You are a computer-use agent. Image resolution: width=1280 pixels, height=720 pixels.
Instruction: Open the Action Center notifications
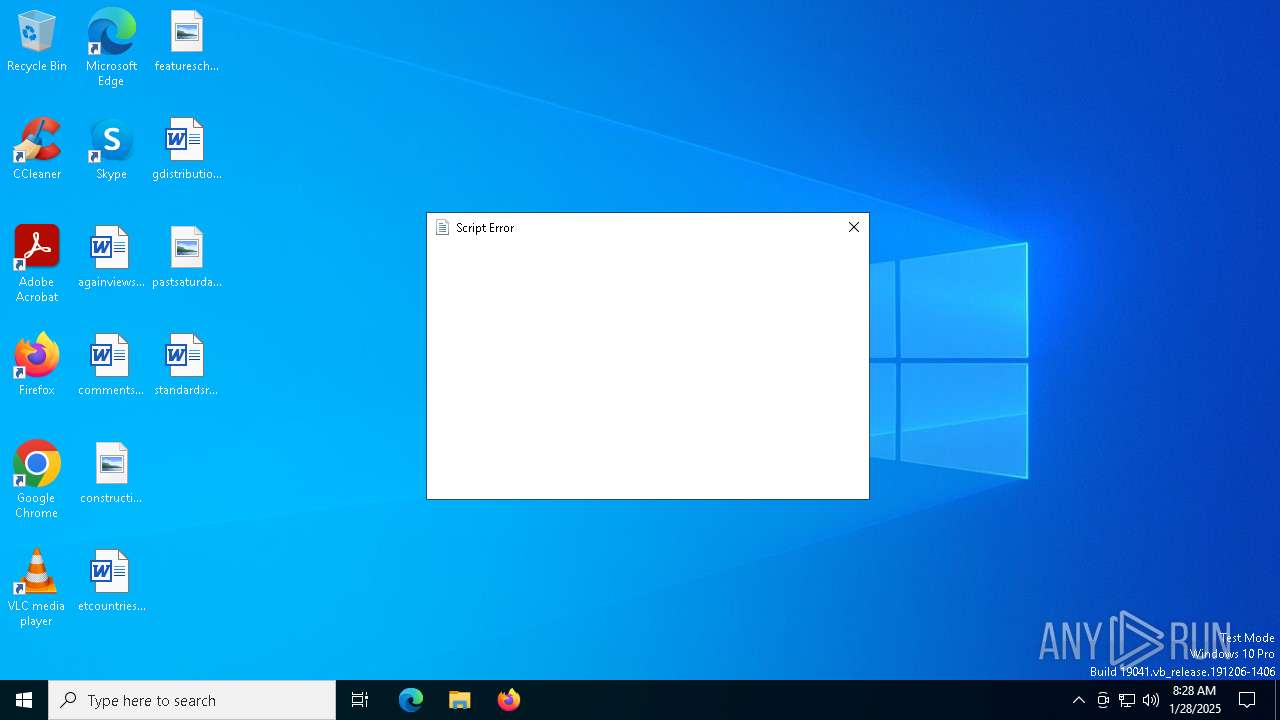1247,700
